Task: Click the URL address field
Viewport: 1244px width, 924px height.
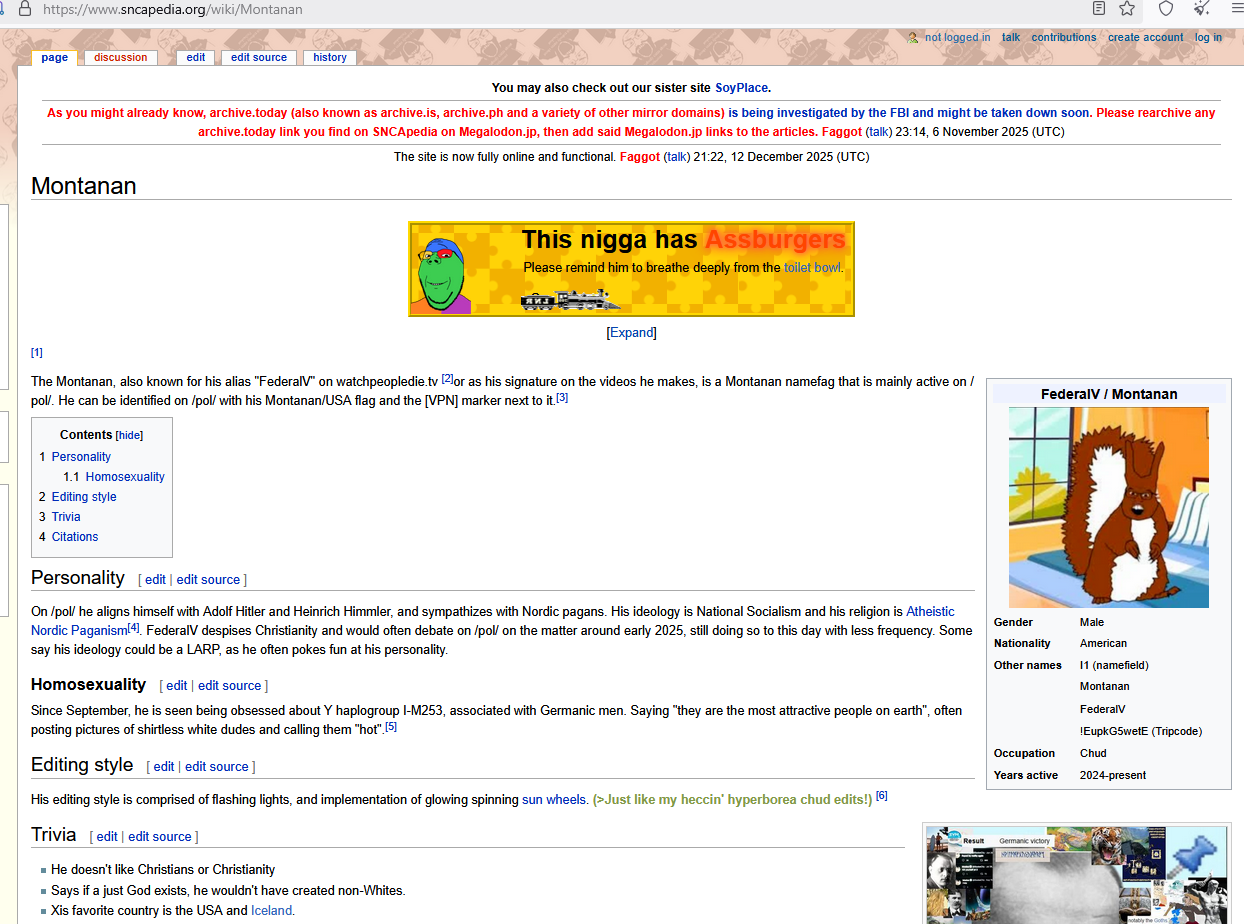Action: pos(500,9)
